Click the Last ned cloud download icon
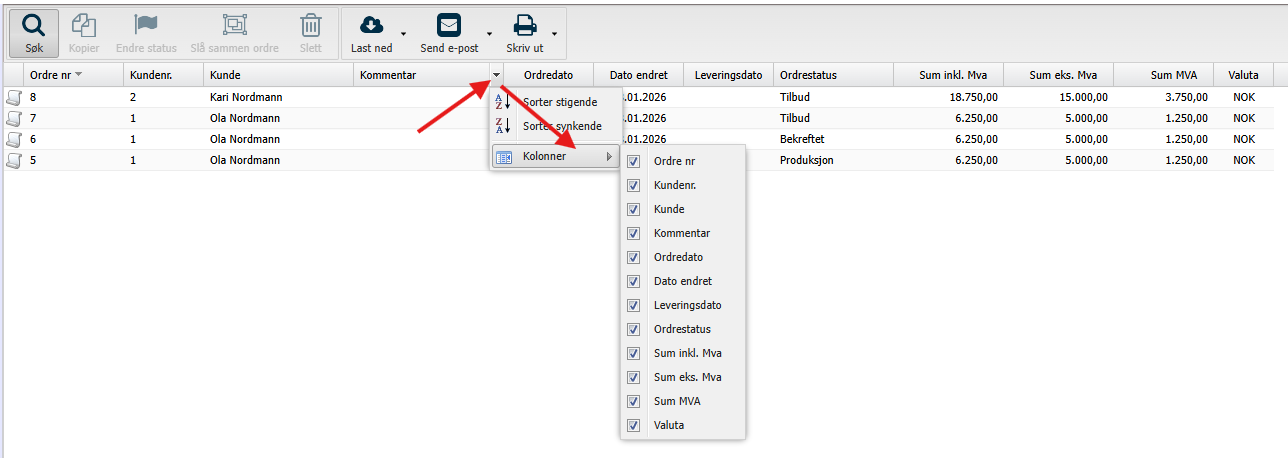The height and width of the screenshot is (458, 1288). click(371, 26)
